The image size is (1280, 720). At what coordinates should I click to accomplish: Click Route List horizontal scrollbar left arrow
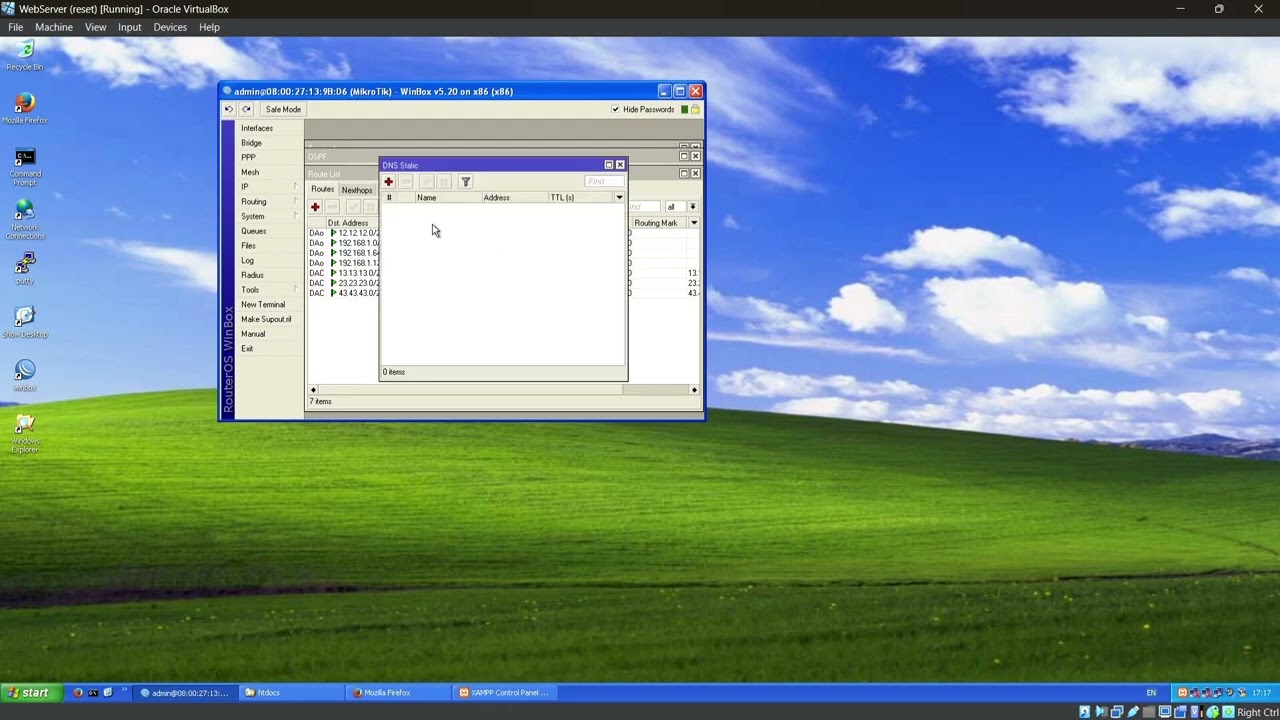[x=313, y=390]
